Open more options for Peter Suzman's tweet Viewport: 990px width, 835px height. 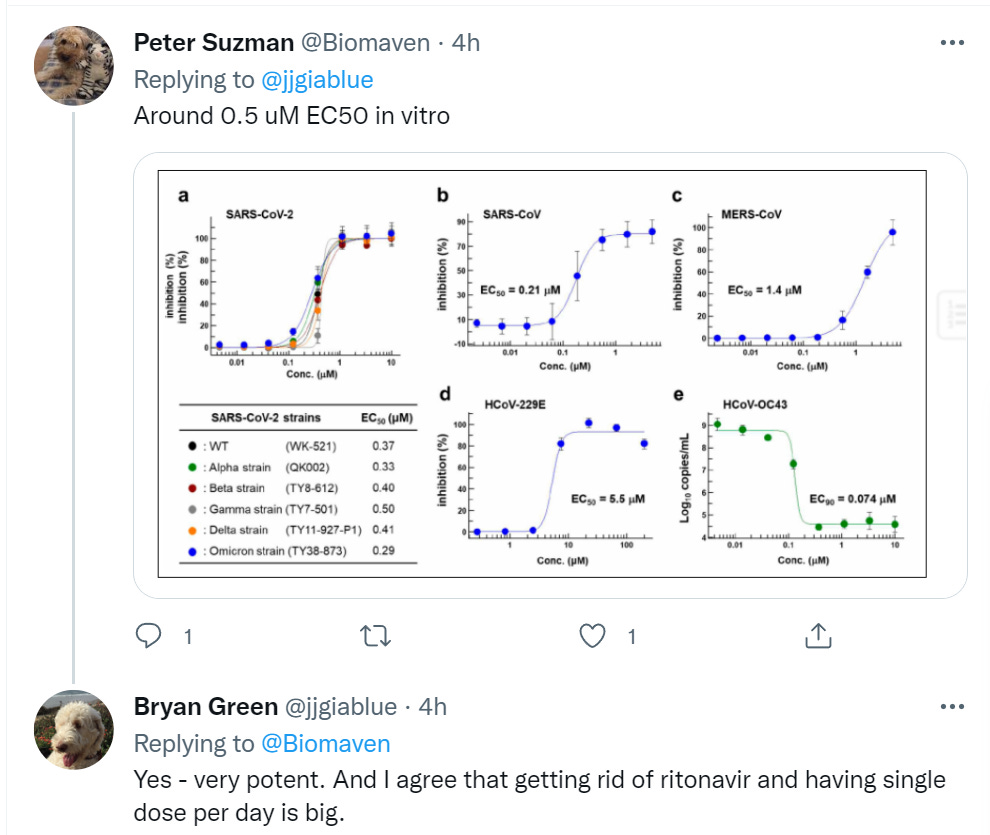(x=952, y=43)
